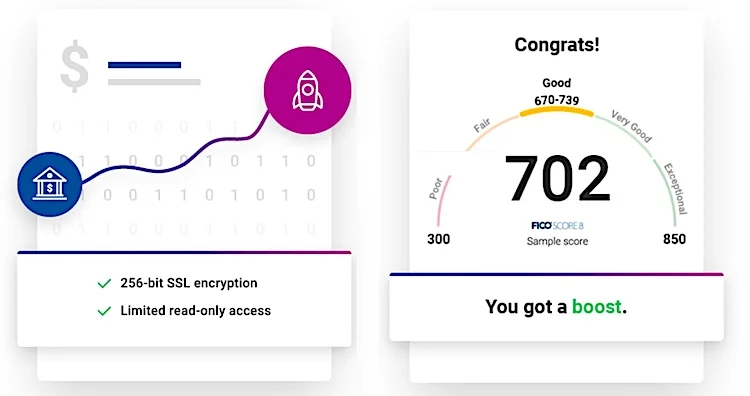Screen dimensions: 750x396
Task: Click the Exceptional gauge segment
Action: tap(667, 191)
